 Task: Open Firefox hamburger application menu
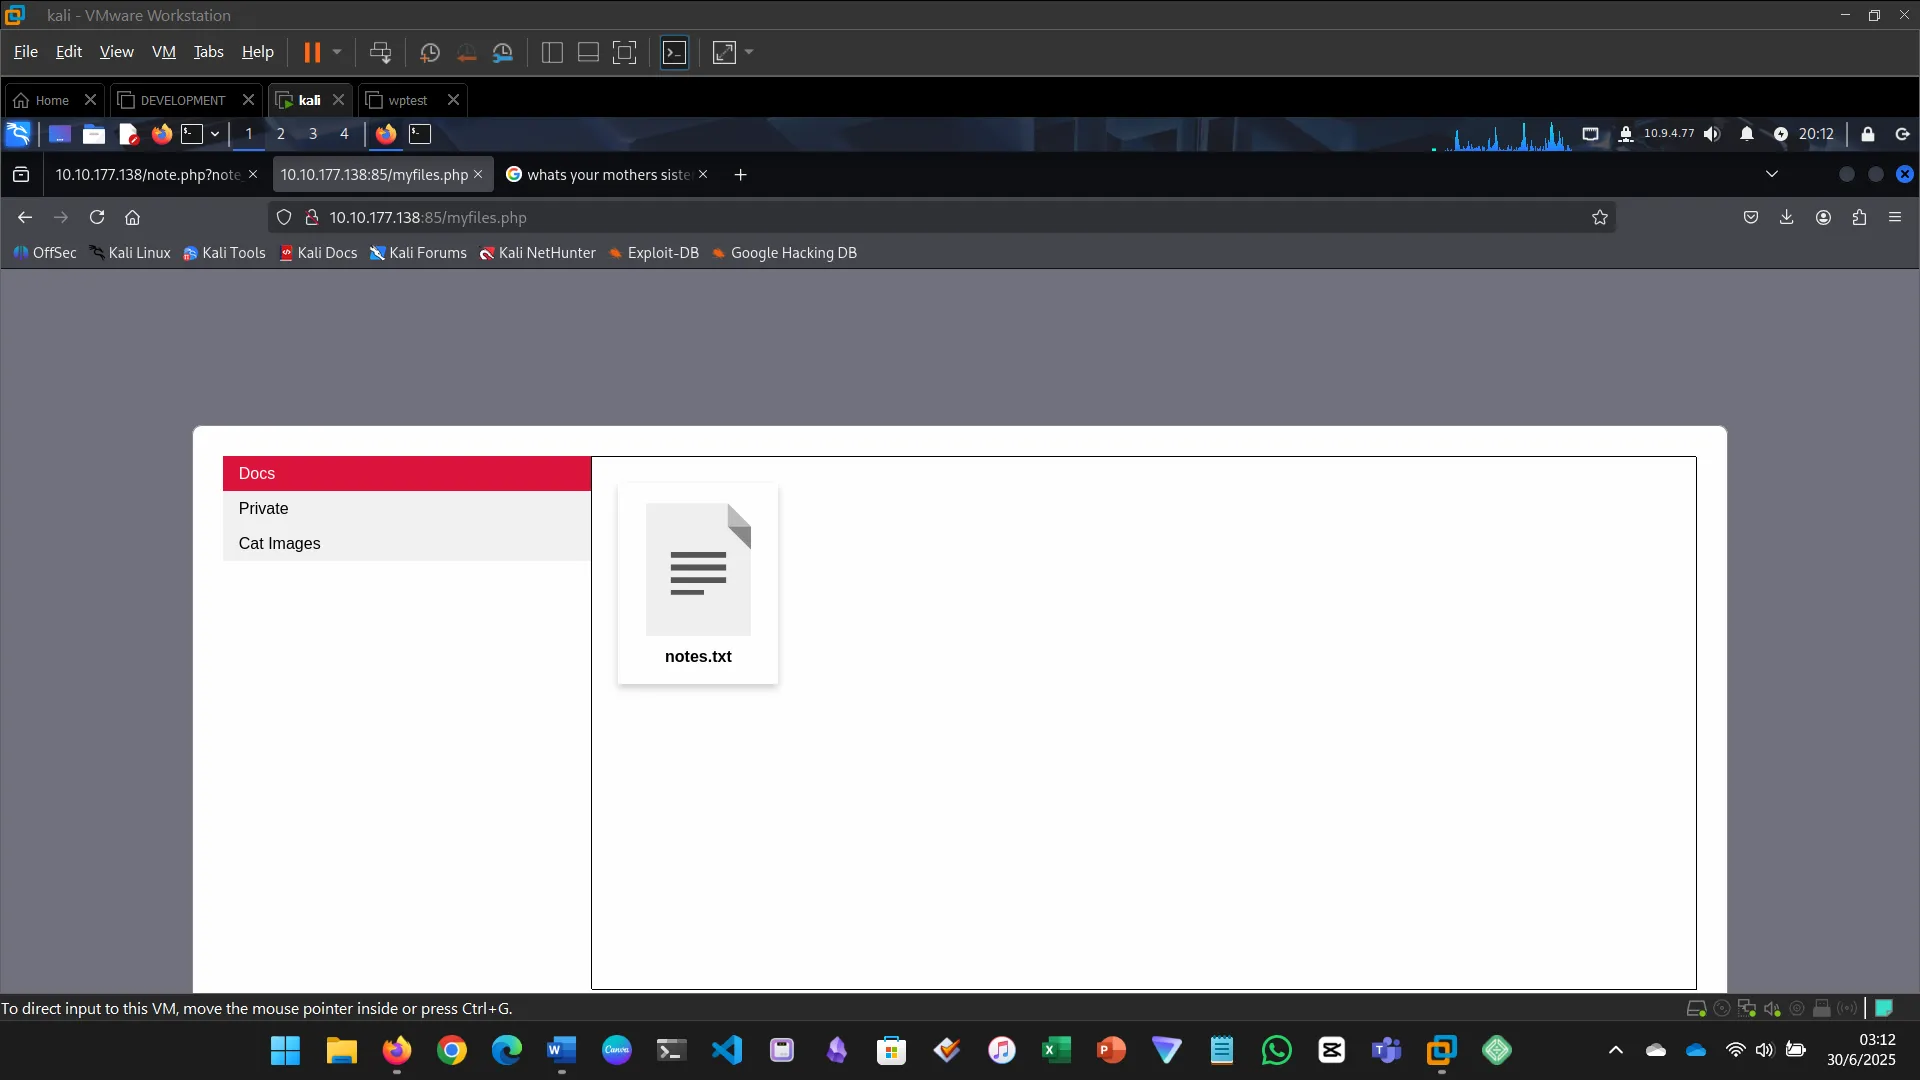click(1895, 217)
